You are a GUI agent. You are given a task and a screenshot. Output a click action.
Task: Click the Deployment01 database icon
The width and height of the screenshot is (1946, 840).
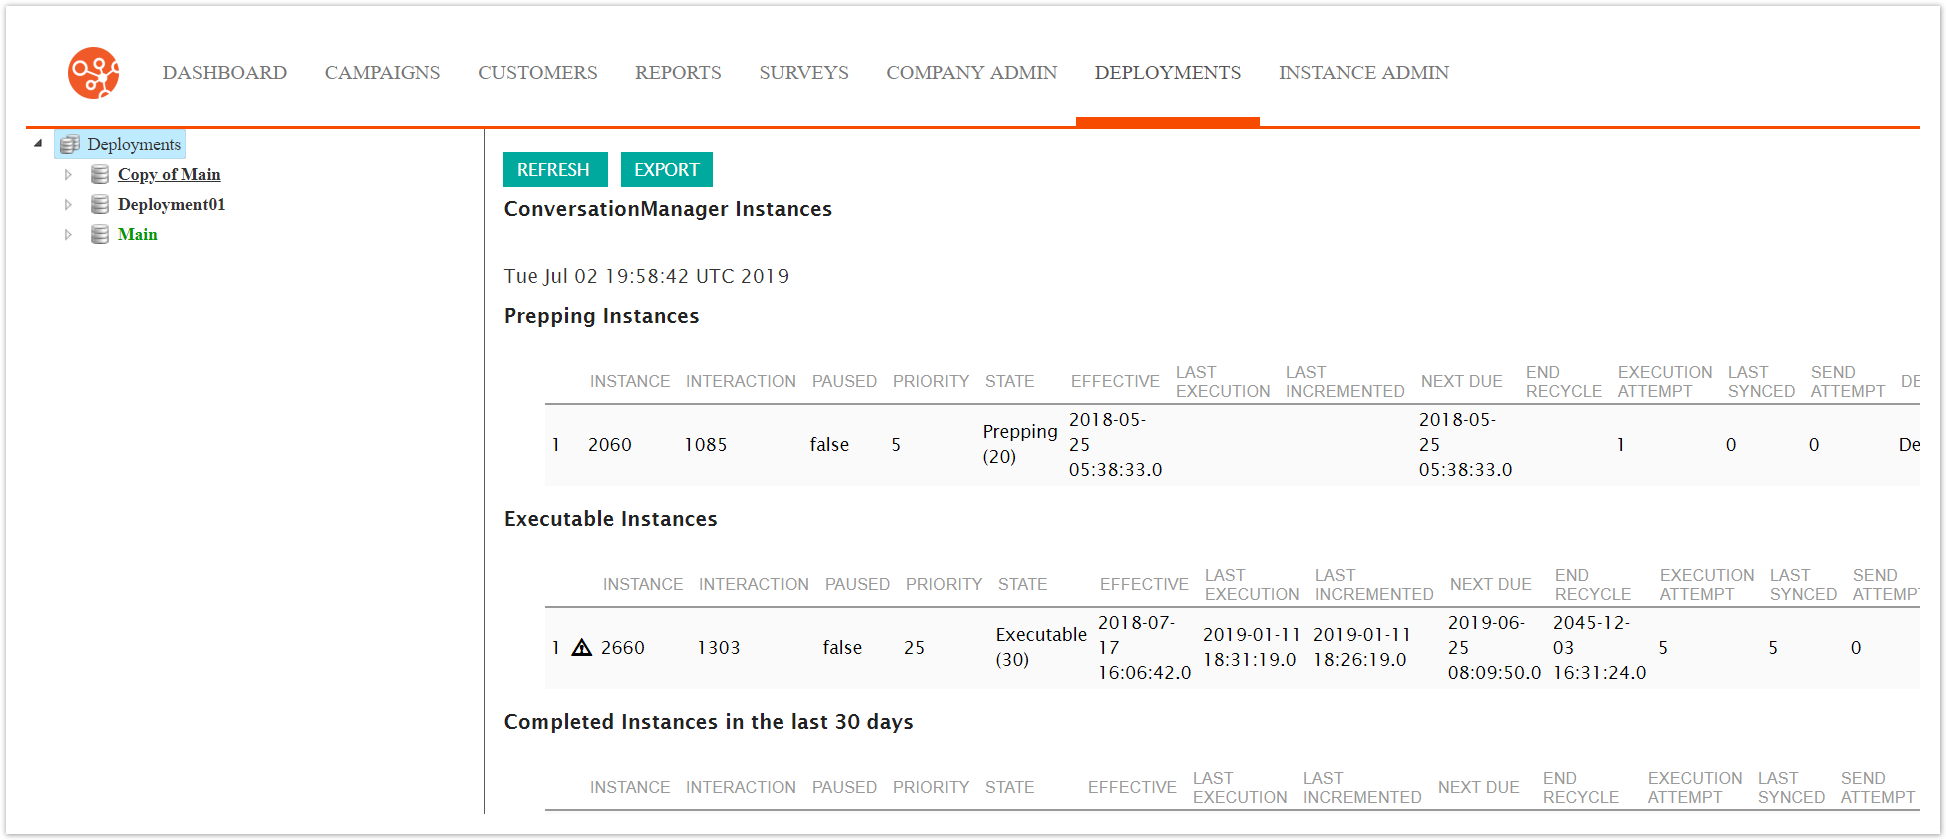100,204
